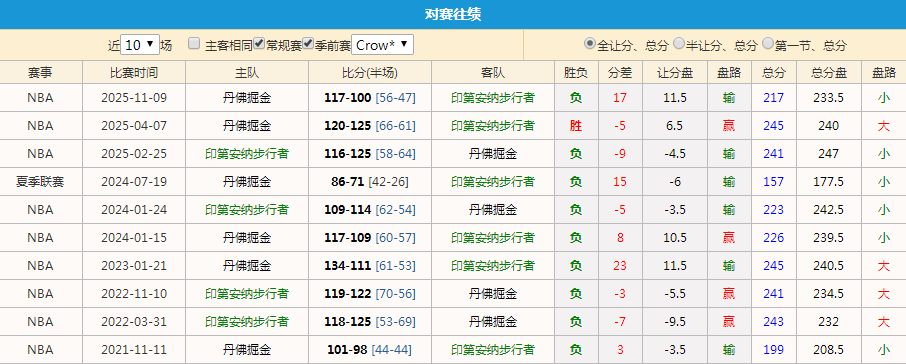Select the 半让分、总分 radio button
Screen dimensions: 906x364
point(679,43)
